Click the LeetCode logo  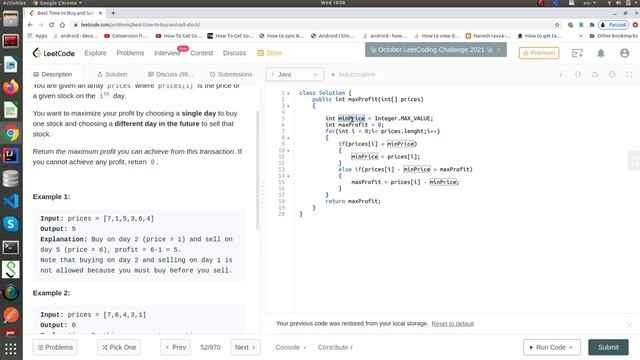click(x=53, y=53)
